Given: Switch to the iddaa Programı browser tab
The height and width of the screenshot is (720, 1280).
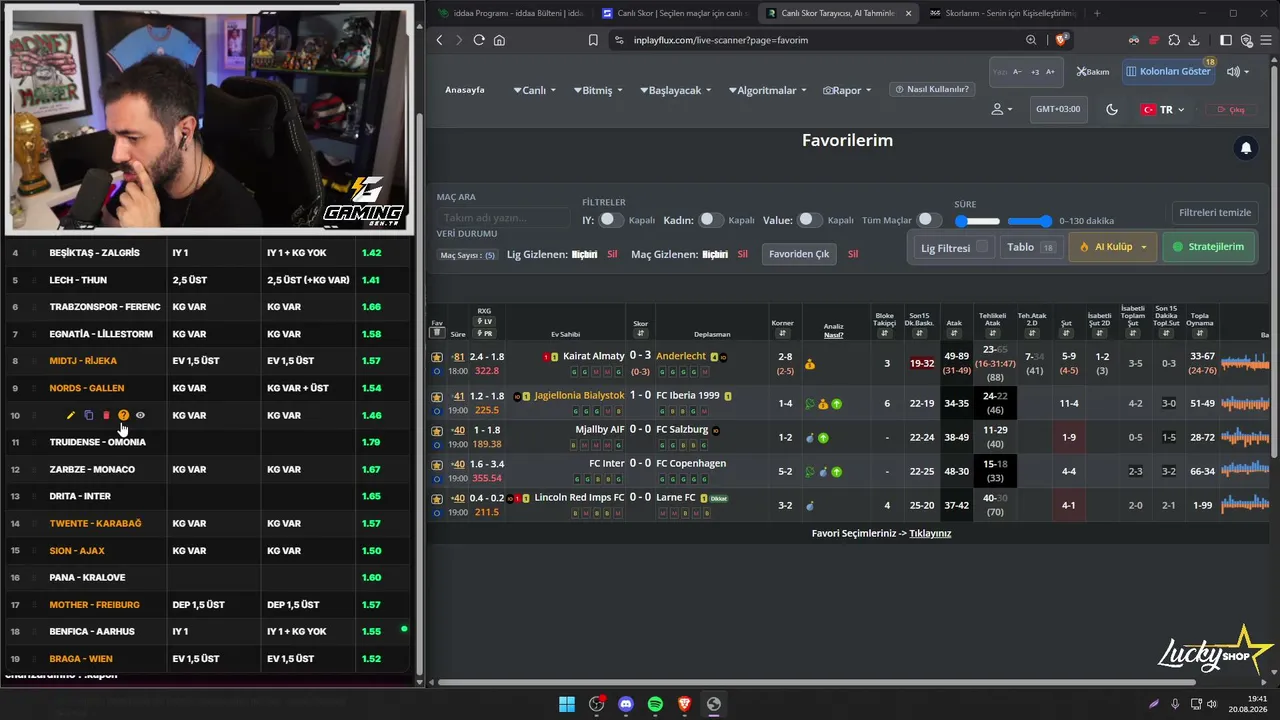Looking at the screenshot, I should [511, 13].
